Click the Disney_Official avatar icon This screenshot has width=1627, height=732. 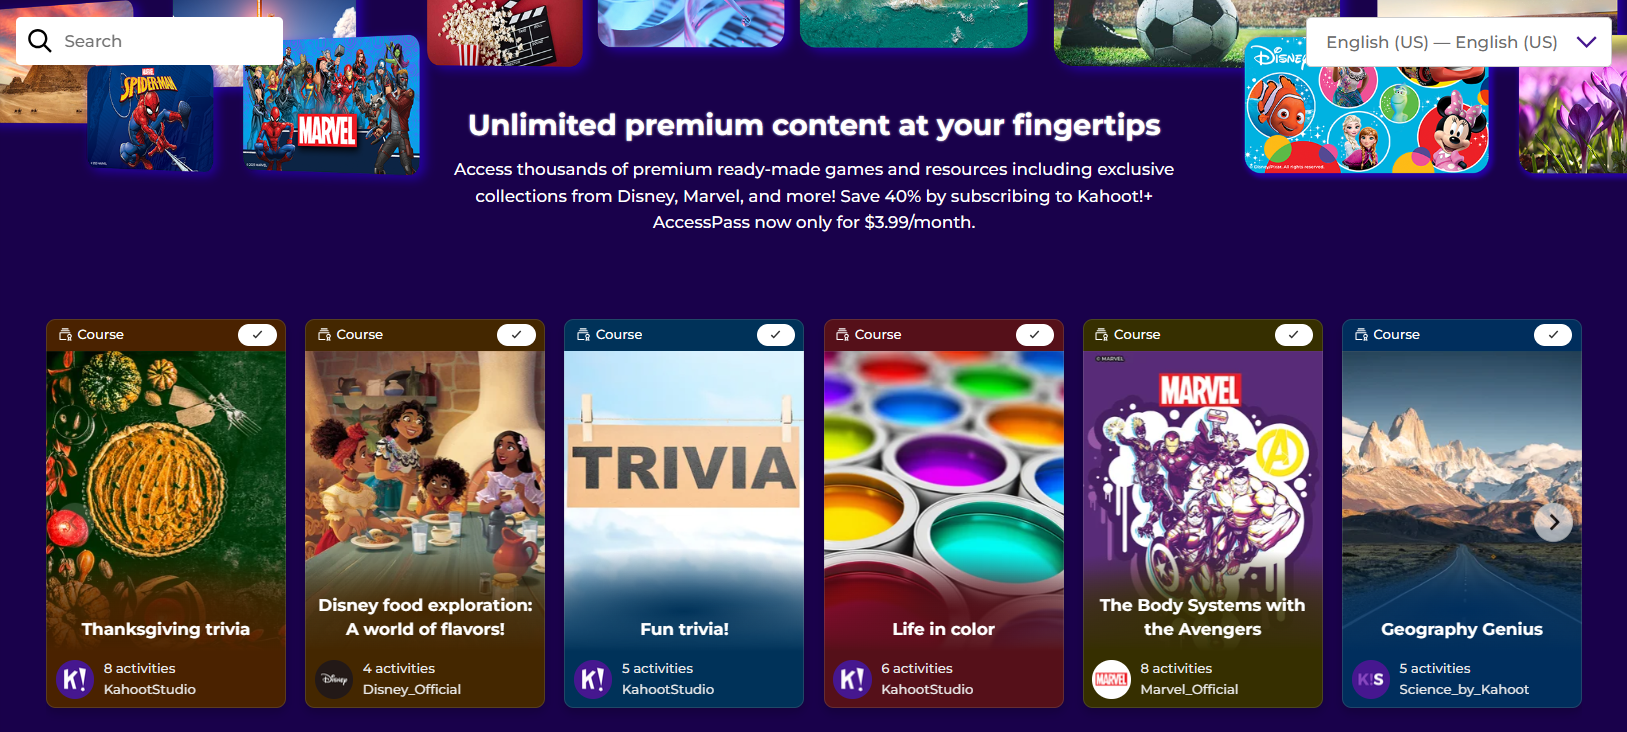point(334,679)
